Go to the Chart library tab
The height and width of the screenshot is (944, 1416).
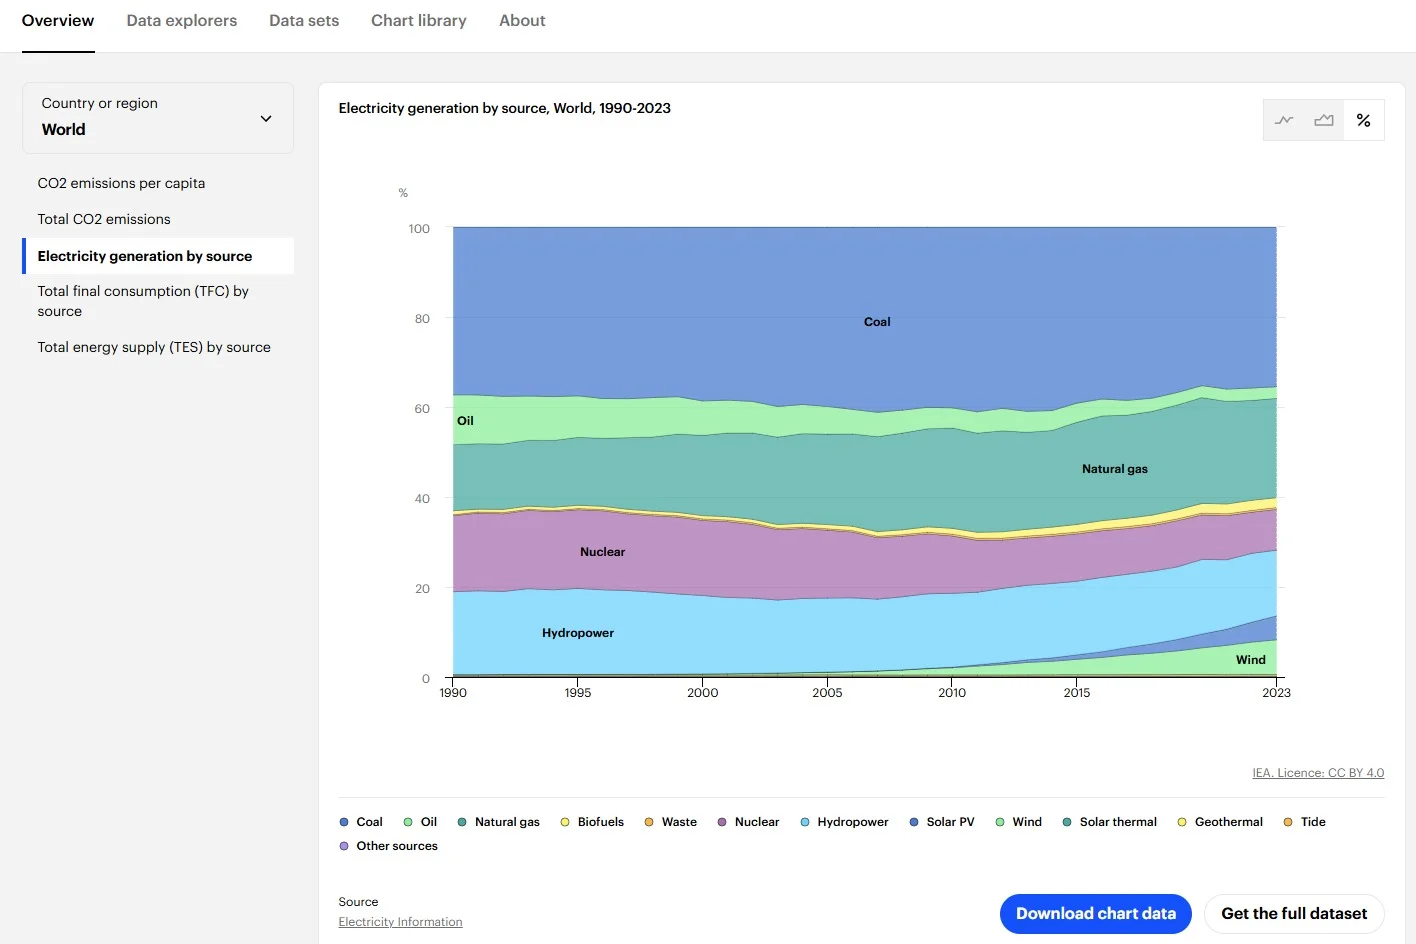pos(418,21)
